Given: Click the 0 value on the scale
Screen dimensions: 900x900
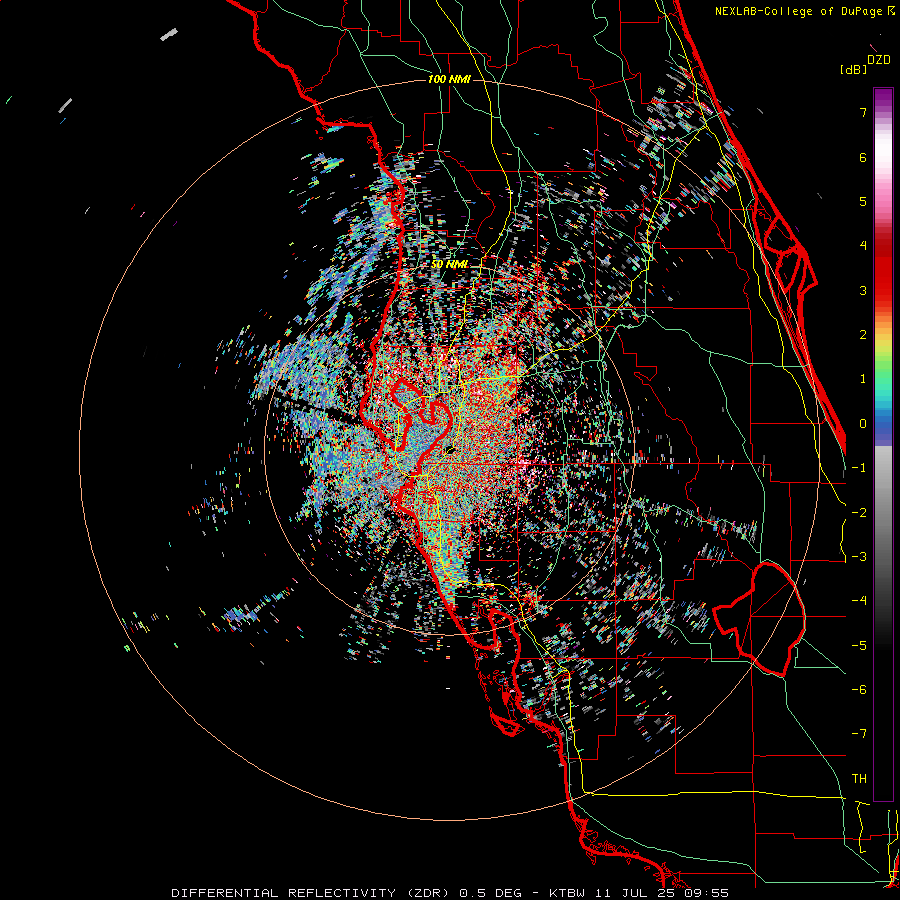Looking at the screenshot, I should [863, 424].
